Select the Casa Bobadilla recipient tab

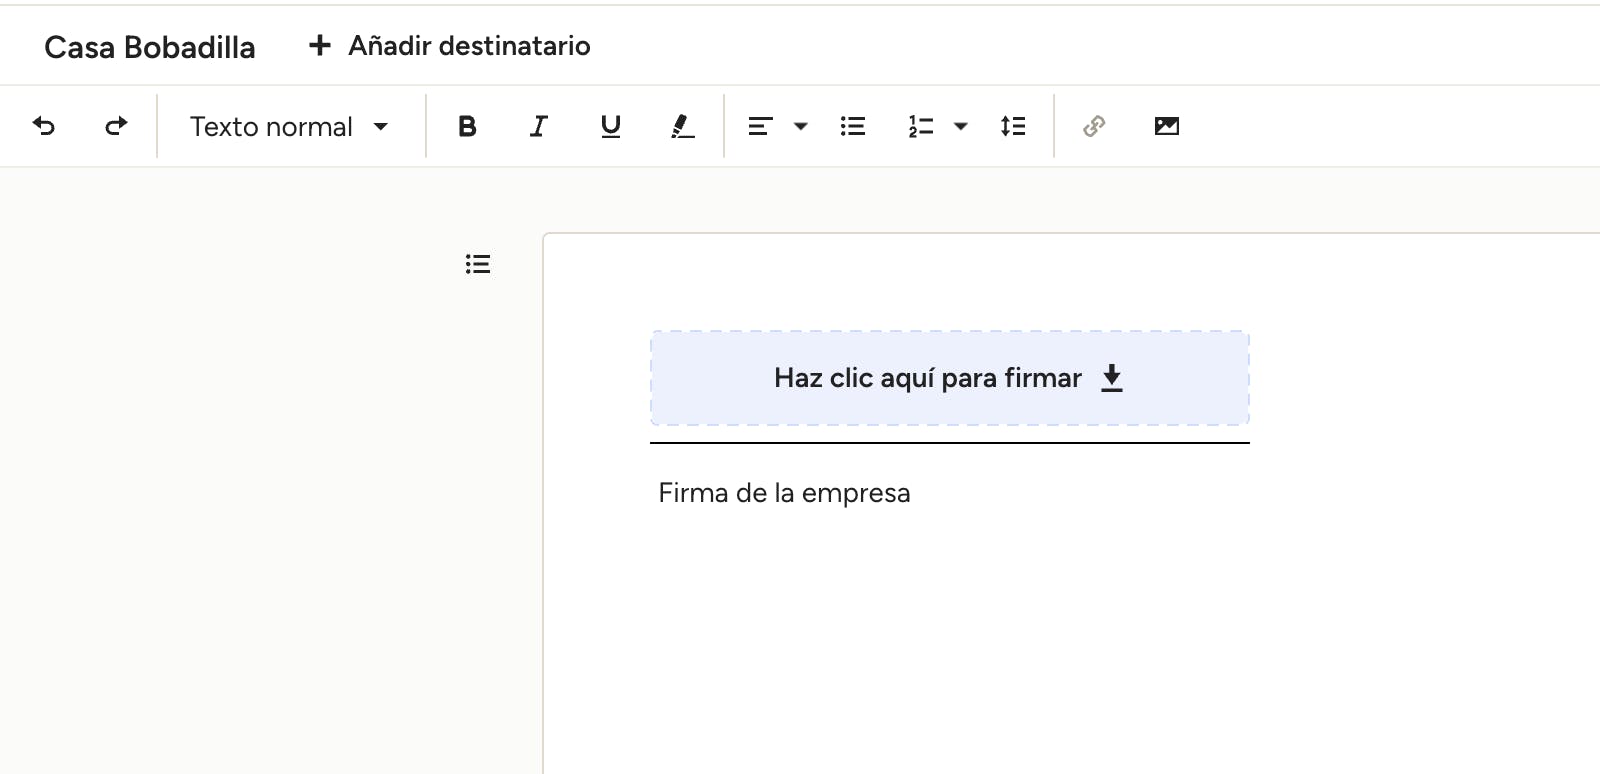point(150,47)
